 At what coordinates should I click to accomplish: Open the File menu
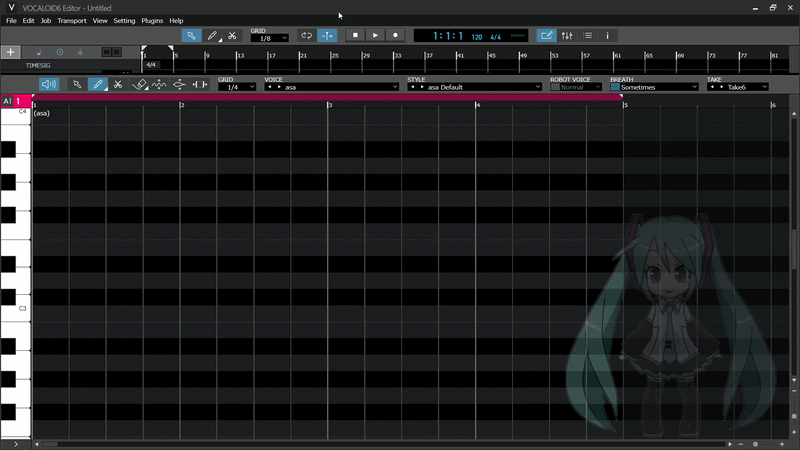11,21
